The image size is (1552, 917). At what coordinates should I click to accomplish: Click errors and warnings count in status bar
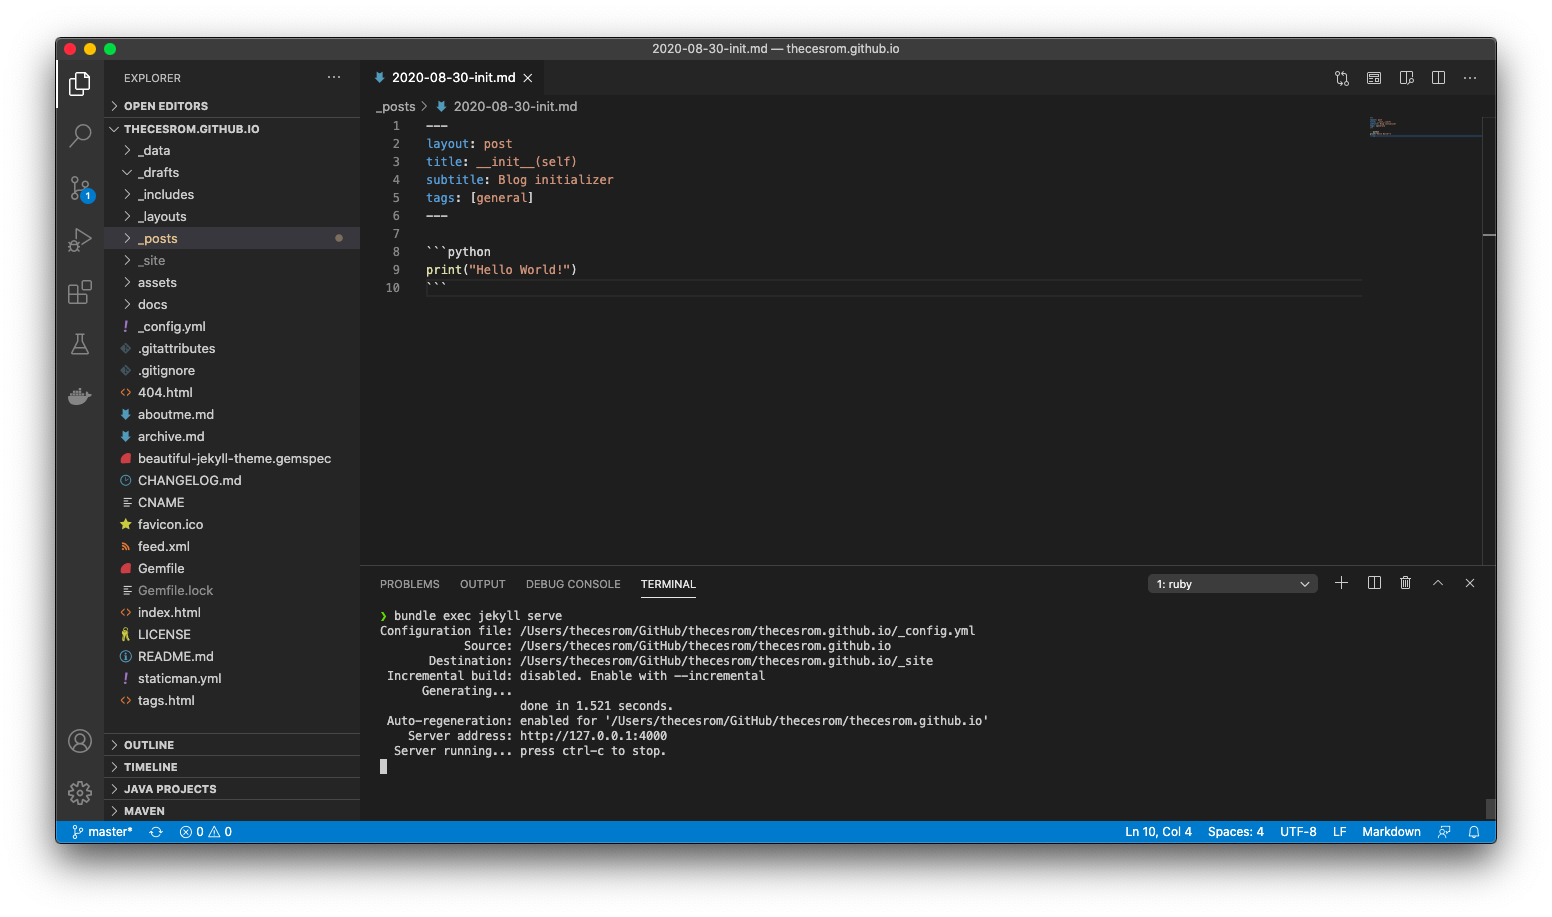coord(206,832)
